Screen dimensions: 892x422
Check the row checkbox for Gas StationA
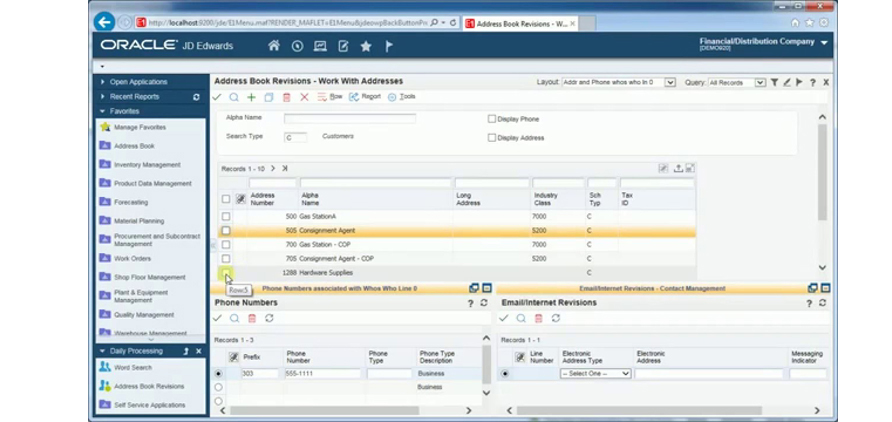tap(226, 217)
